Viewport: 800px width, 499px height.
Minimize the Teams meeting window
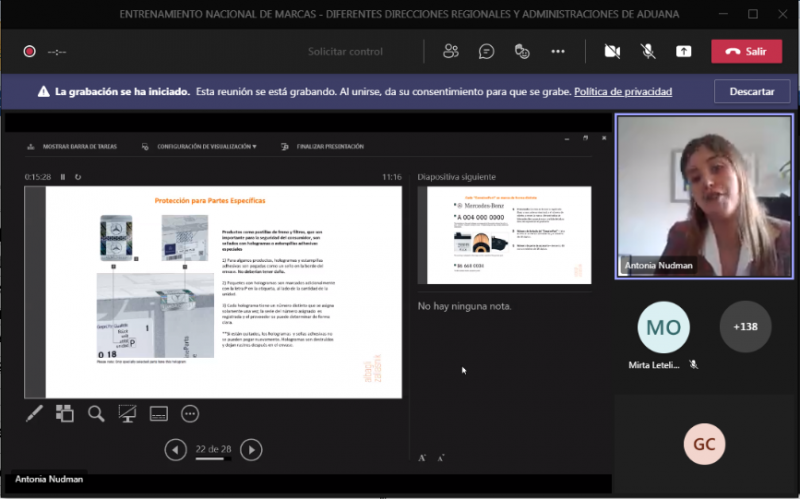click(x=723, y=14)
